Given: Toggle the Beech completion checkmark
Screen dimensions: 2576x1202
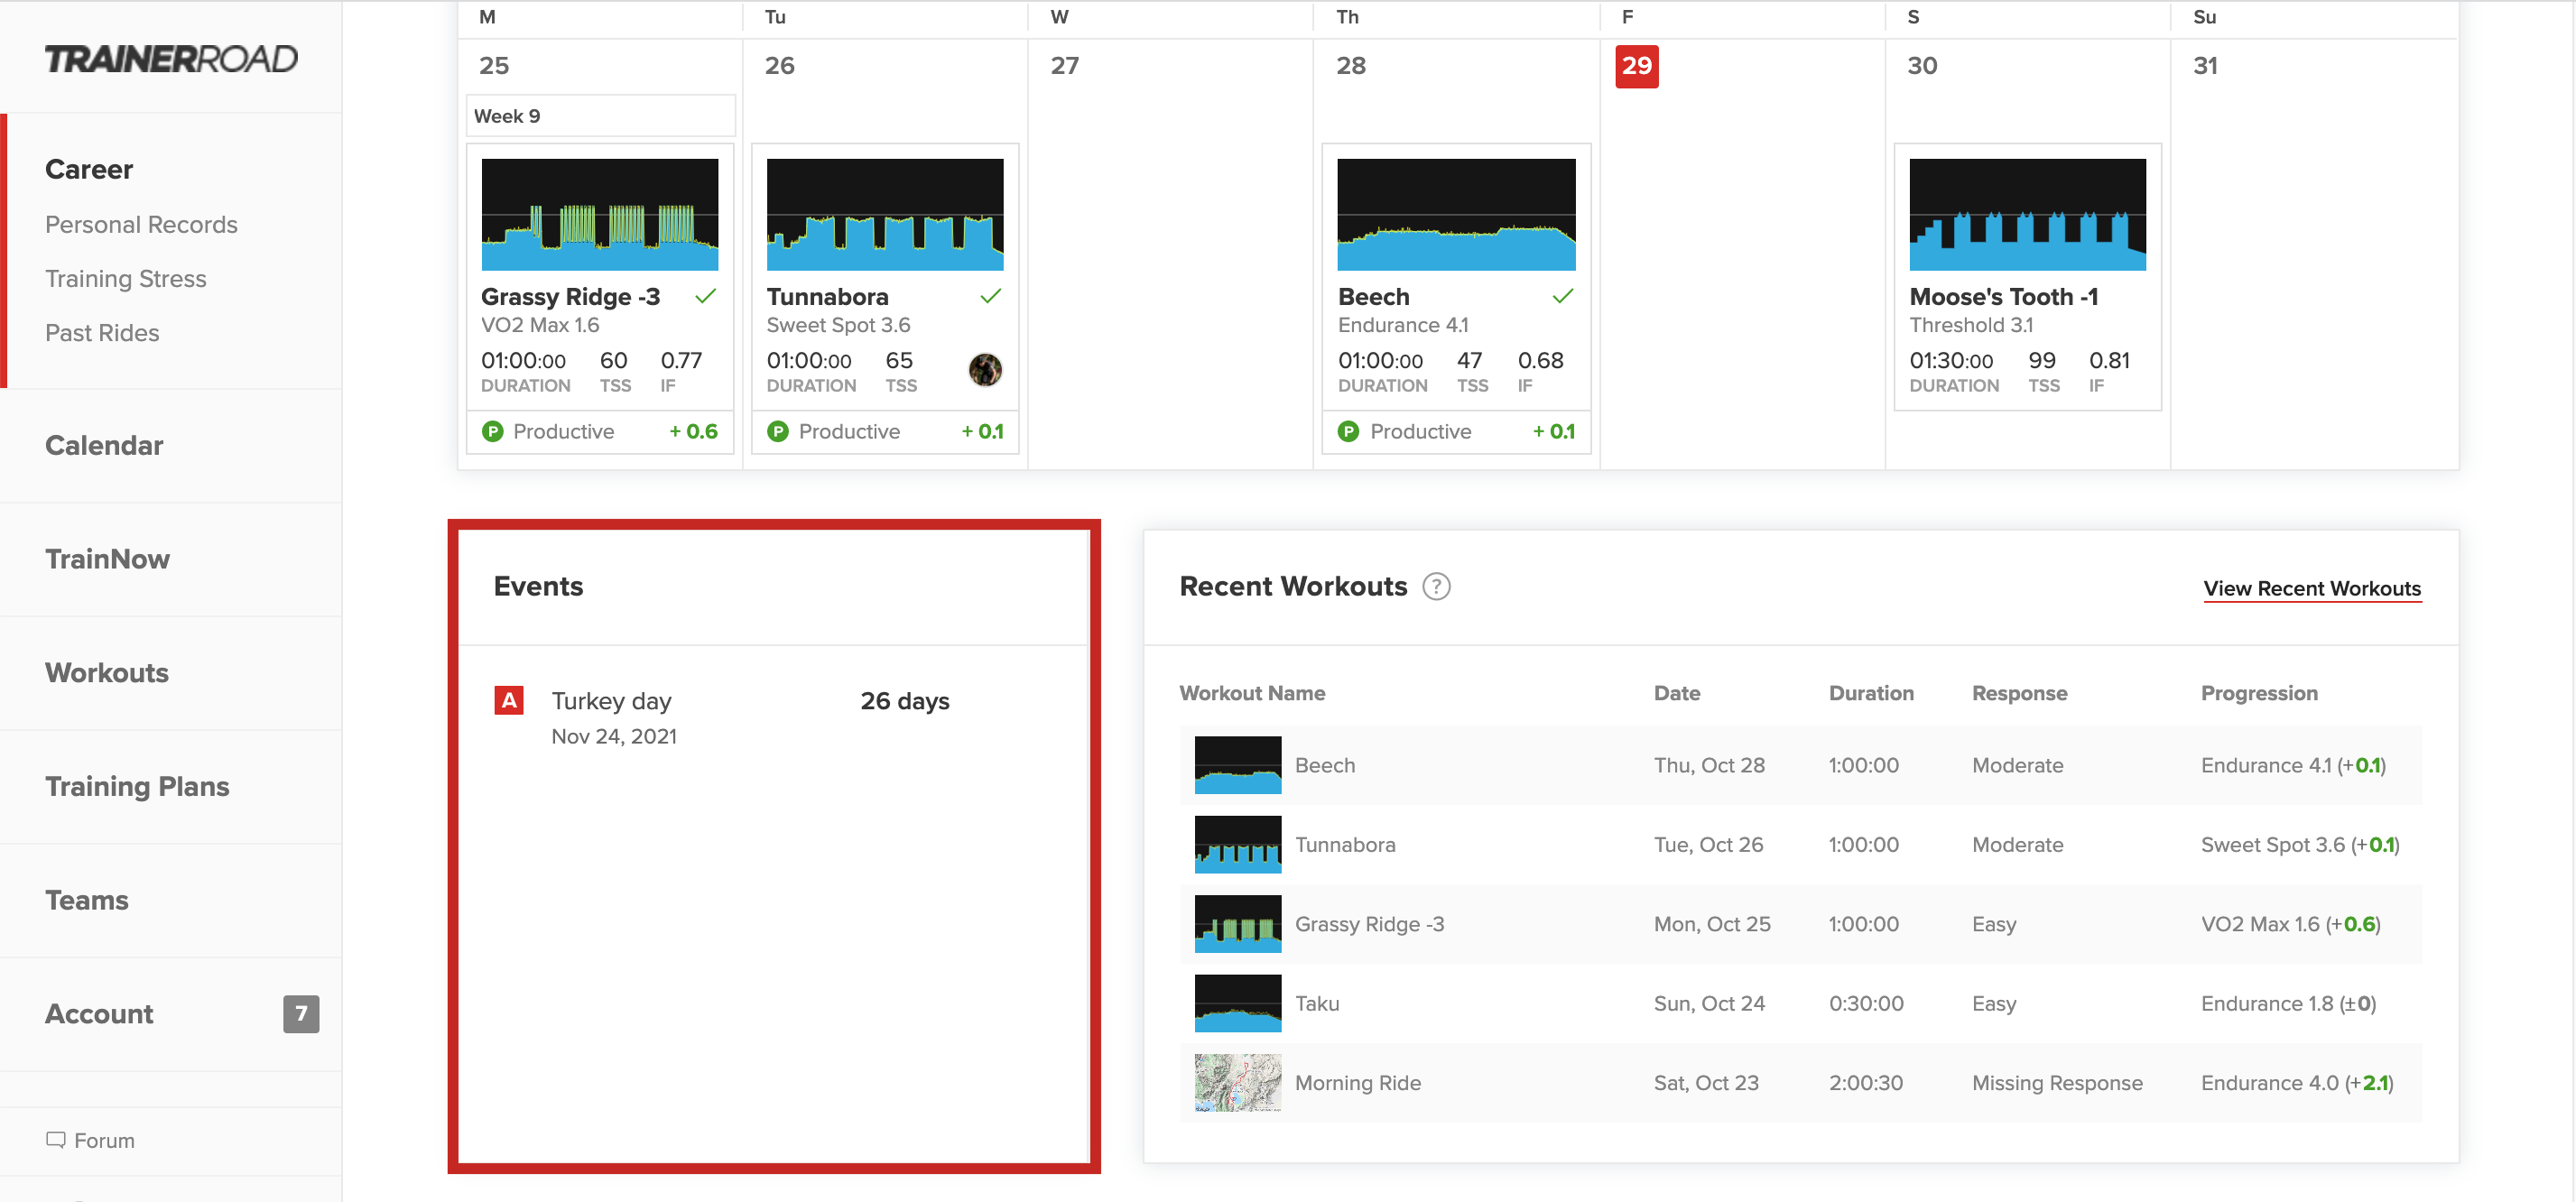Looking at the screenshot, I should (x=1562, y=296).
